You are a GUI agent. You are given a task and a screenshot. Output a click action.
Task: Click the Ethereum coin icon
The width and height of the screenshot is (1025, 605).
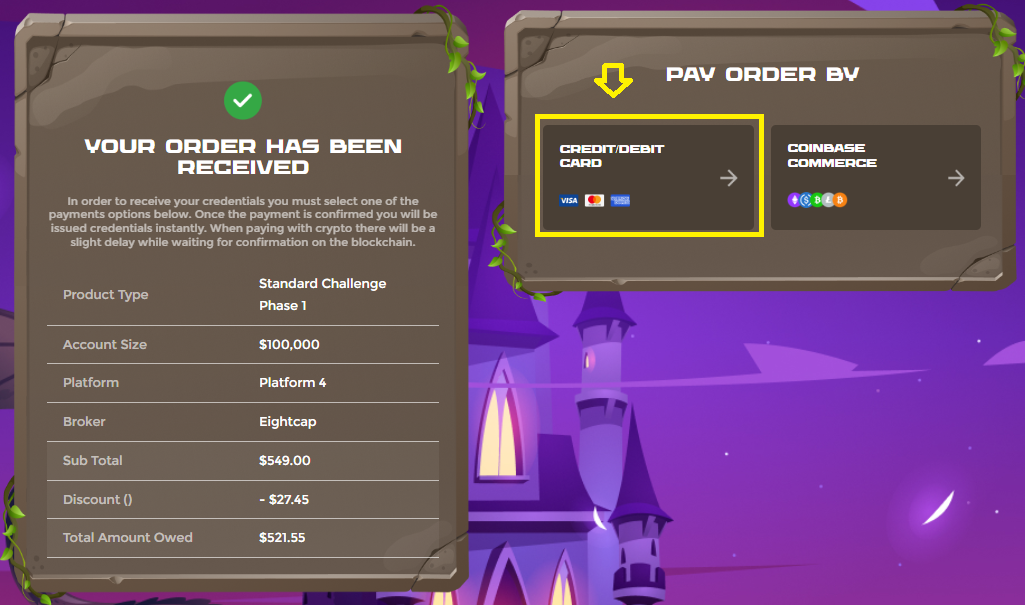click(x=794, y=200)
